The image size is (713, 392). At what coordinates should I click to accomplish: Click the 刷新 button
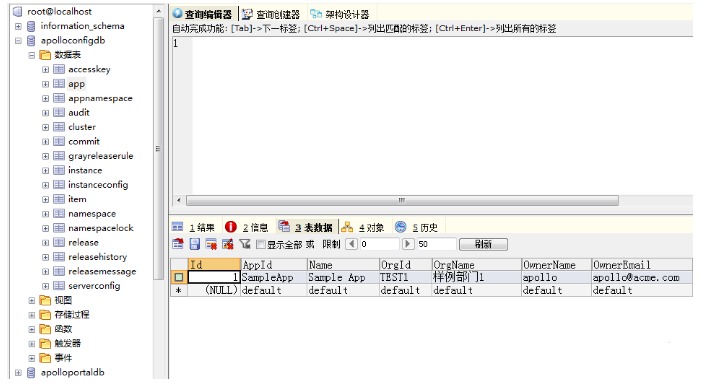483,244
